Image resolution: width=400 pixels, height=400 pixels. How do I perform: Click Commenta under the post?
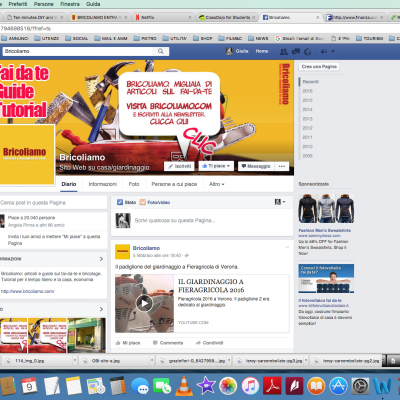pos(168,343)
